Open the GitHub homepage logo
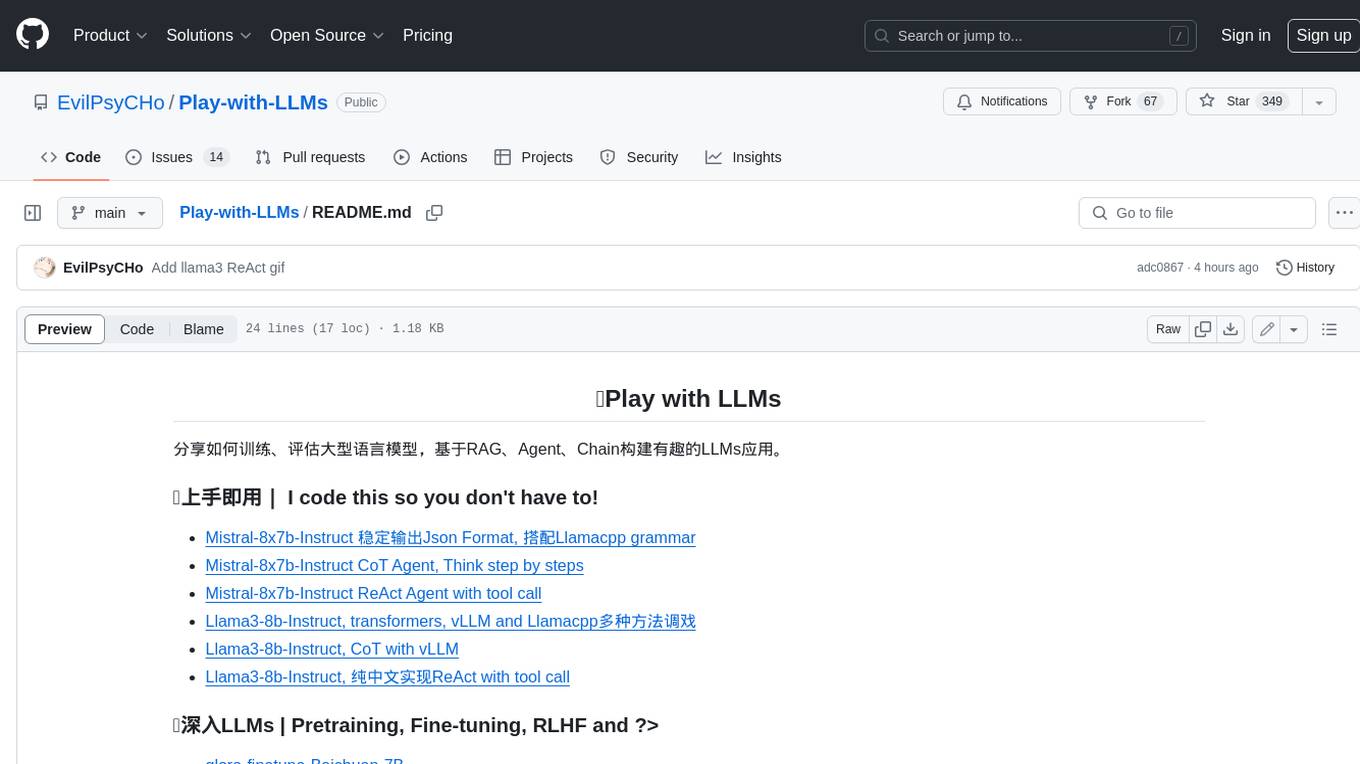Screen dimensions: 1360x764 click(32, 35)
